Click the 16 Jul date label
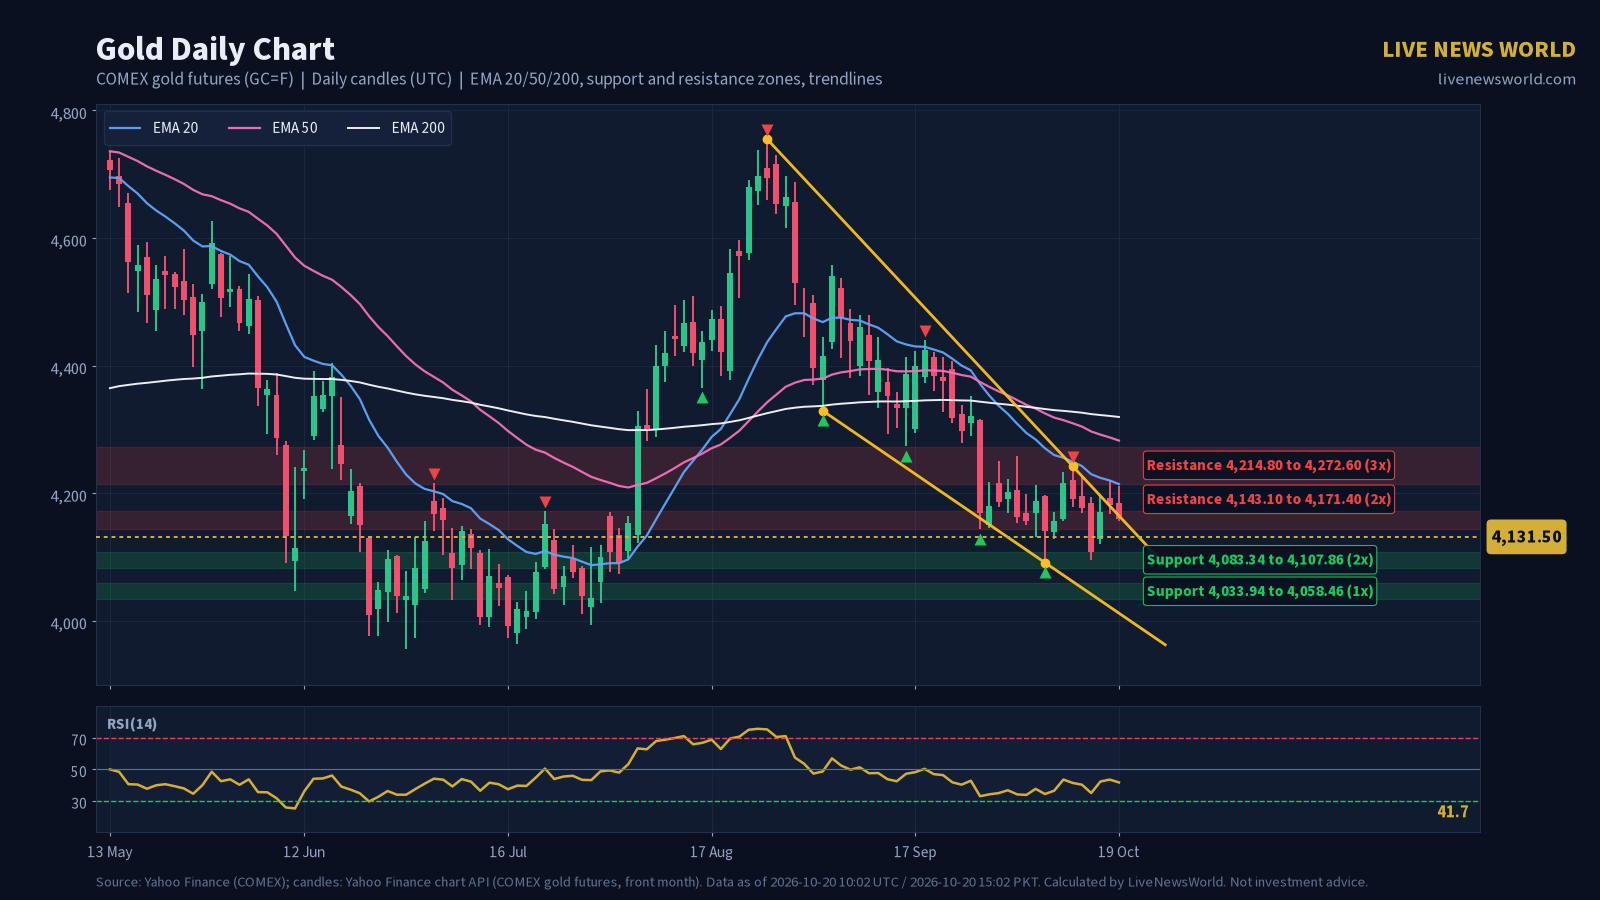 coord(508,852)
